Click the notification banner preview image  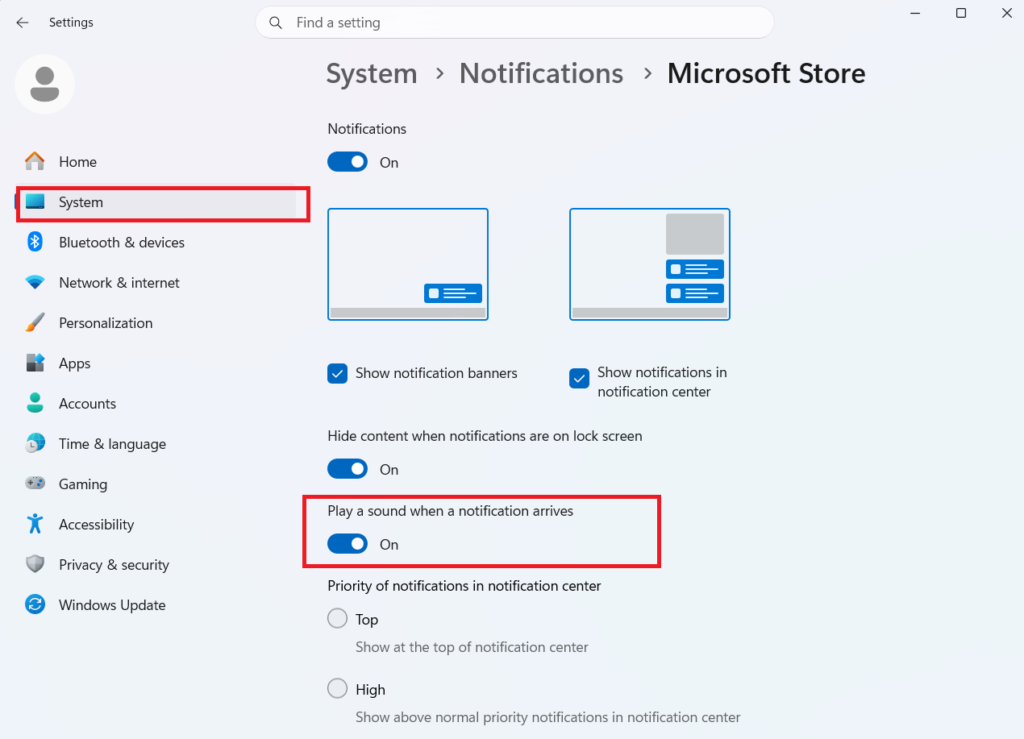click(408, 264)
